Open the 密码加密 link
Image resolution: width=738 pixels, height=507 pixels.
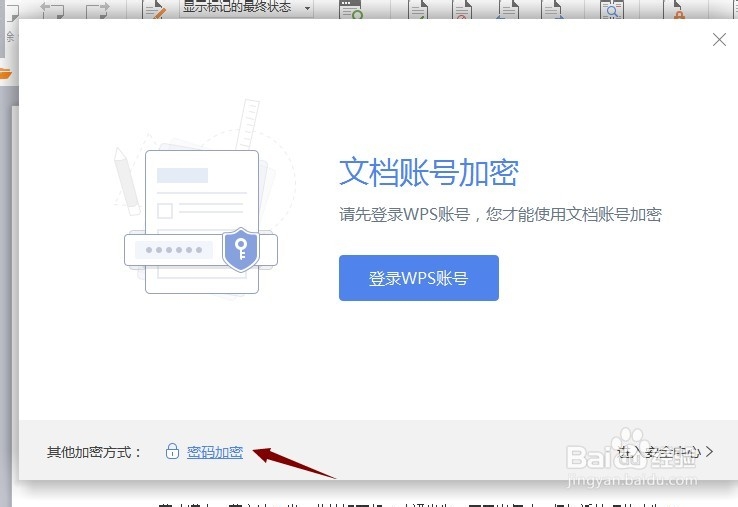(x=215, y=452)
